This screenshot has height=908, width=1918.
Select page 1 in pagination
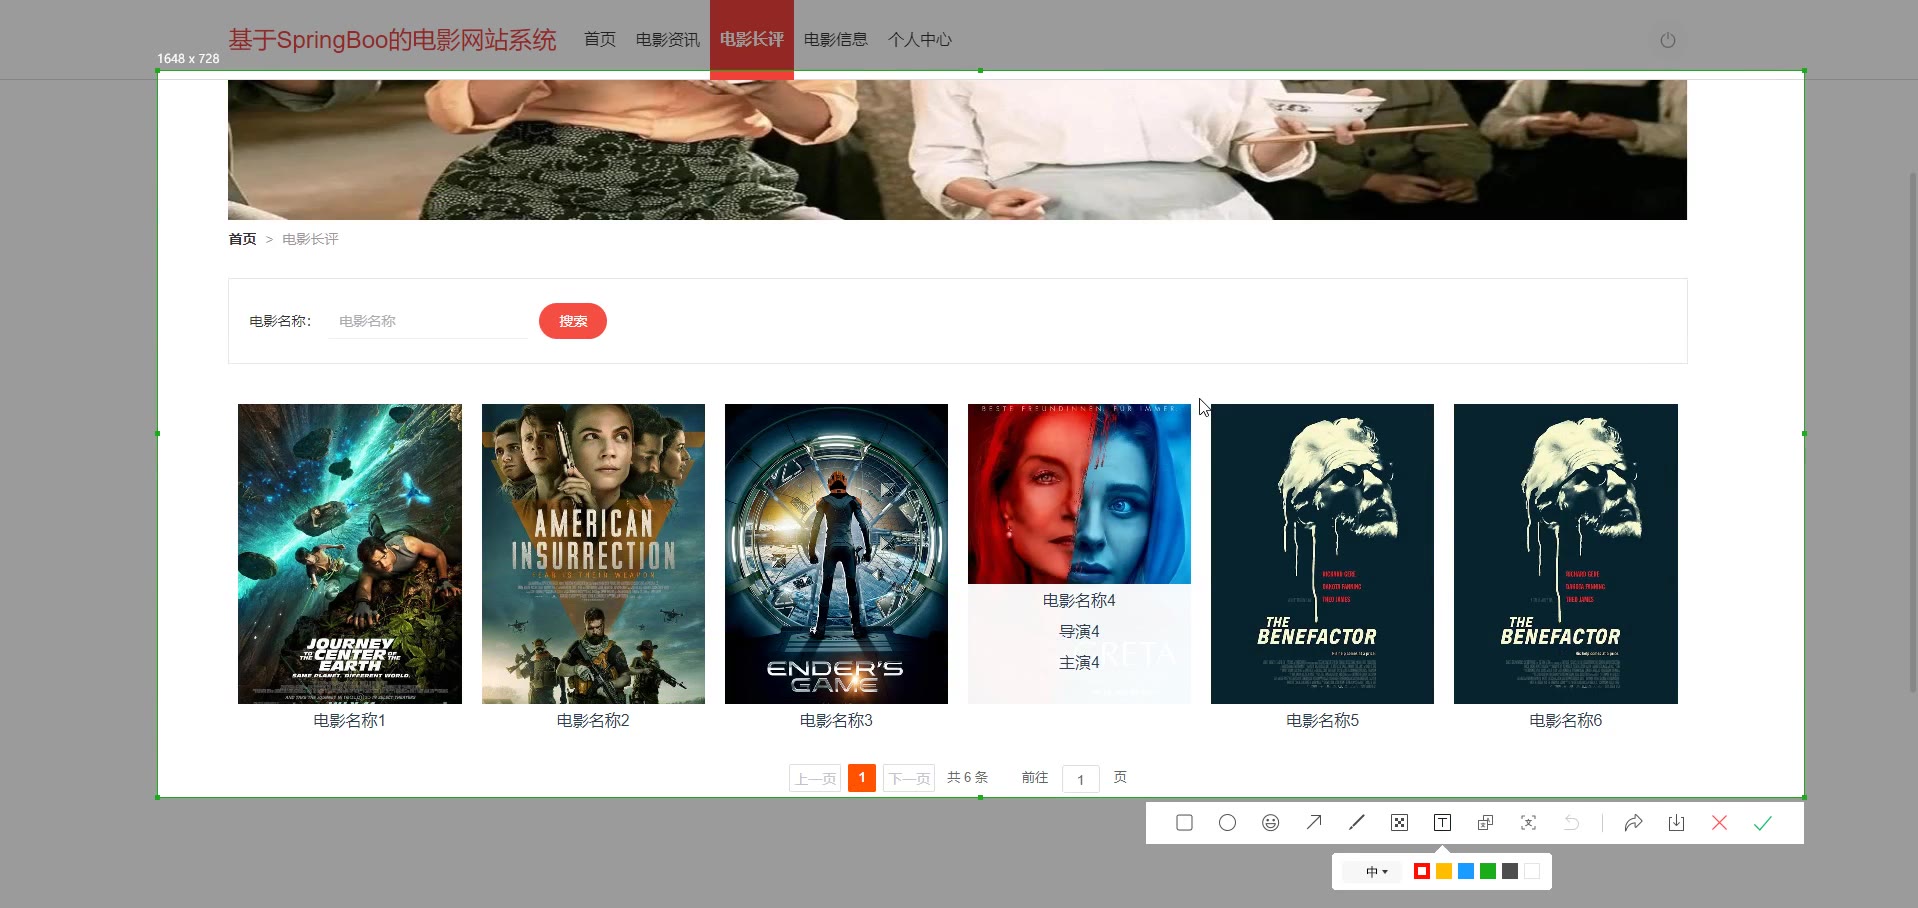click(862, 778)
